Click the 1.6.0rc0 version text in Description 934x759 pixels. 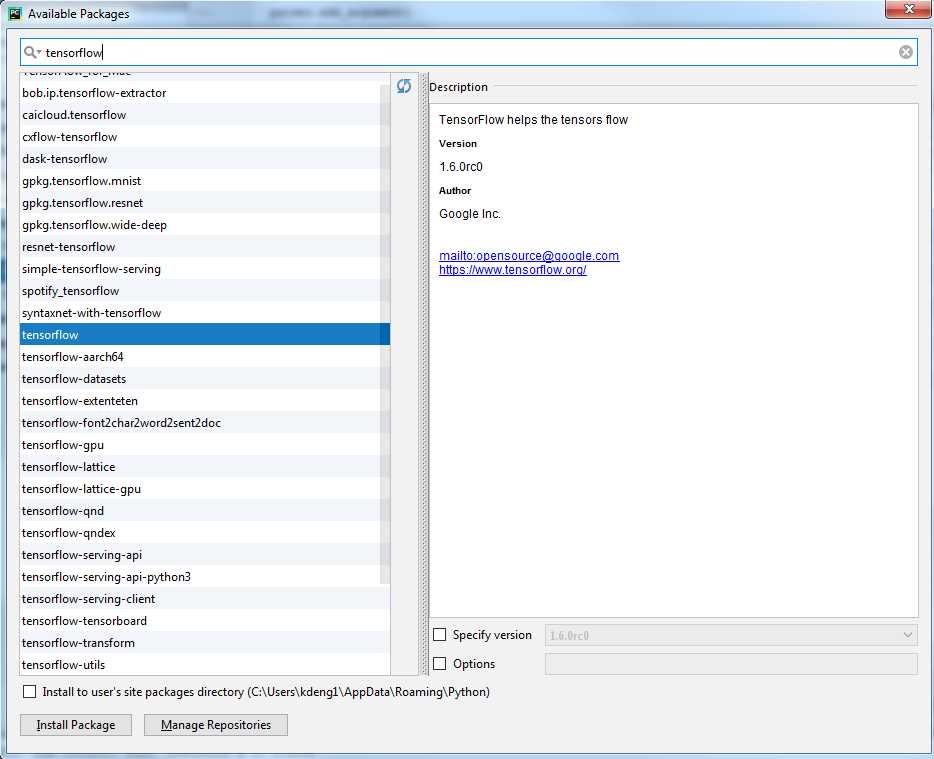click(x=461, y=167)
